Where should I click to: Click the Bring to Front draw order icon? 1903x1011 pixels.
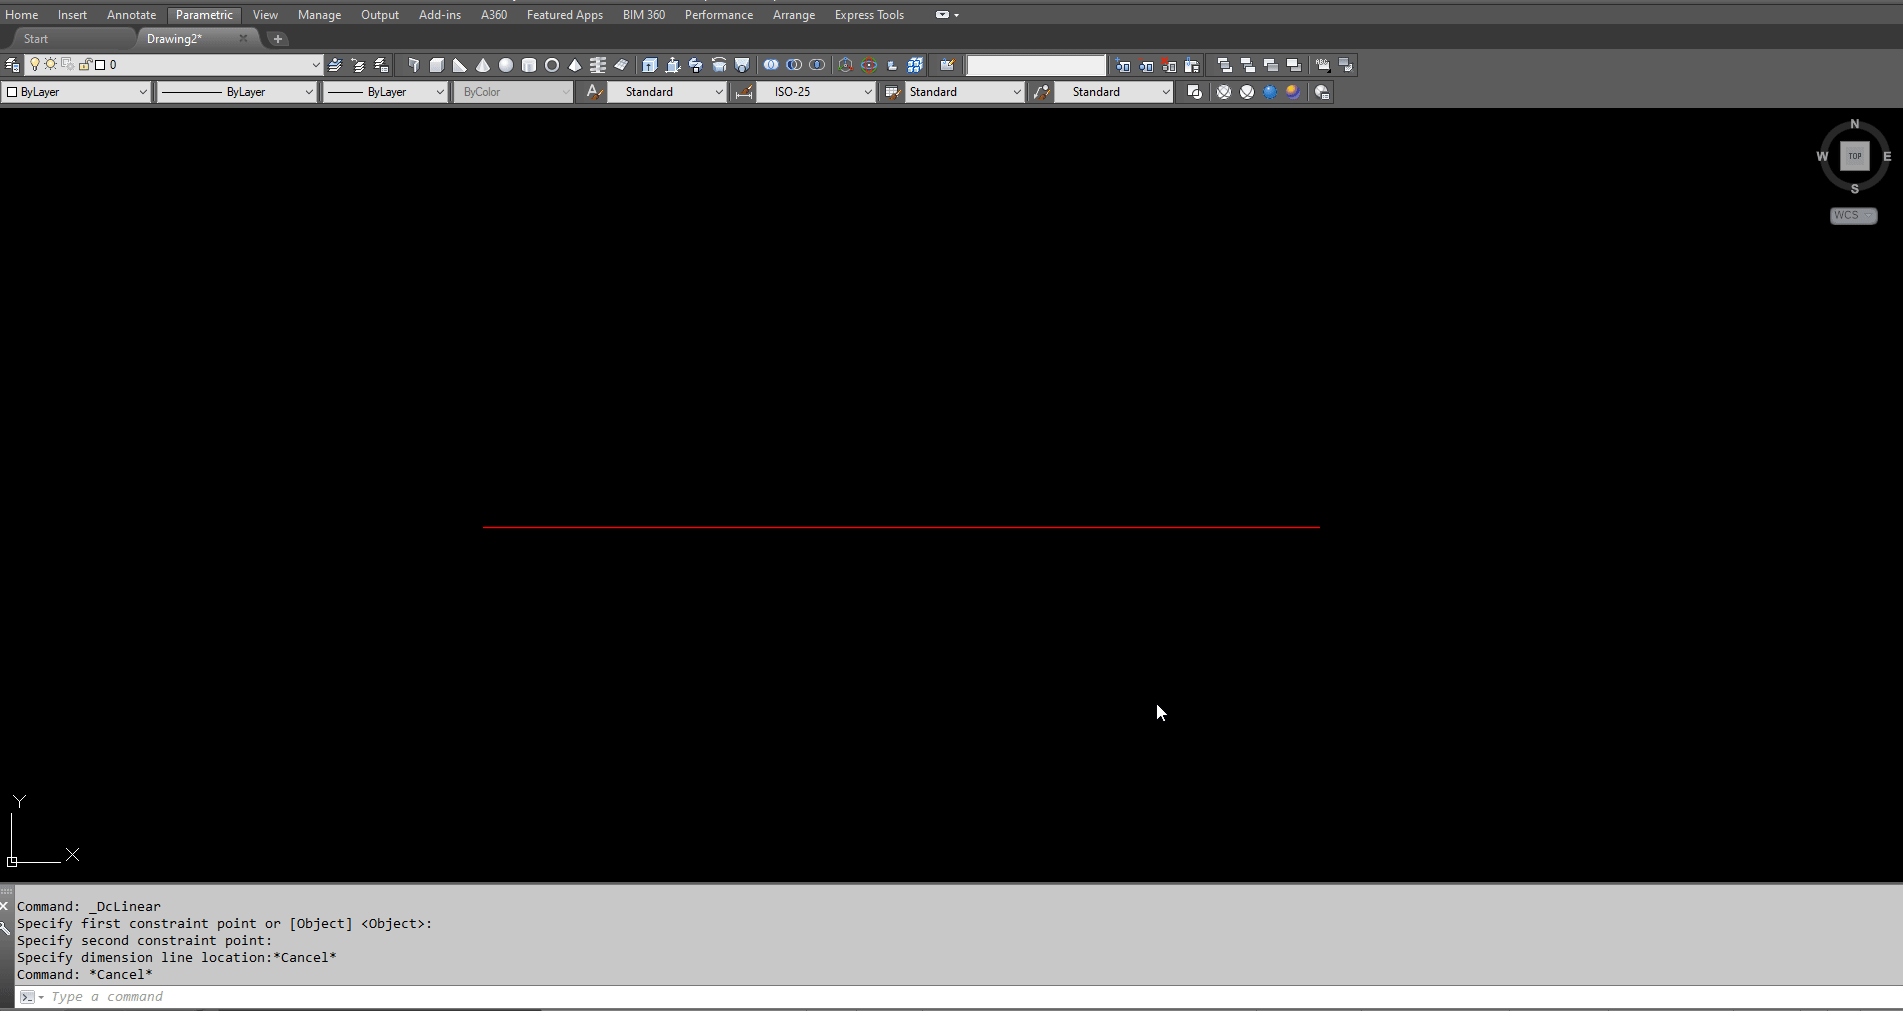pos(1225,65)
